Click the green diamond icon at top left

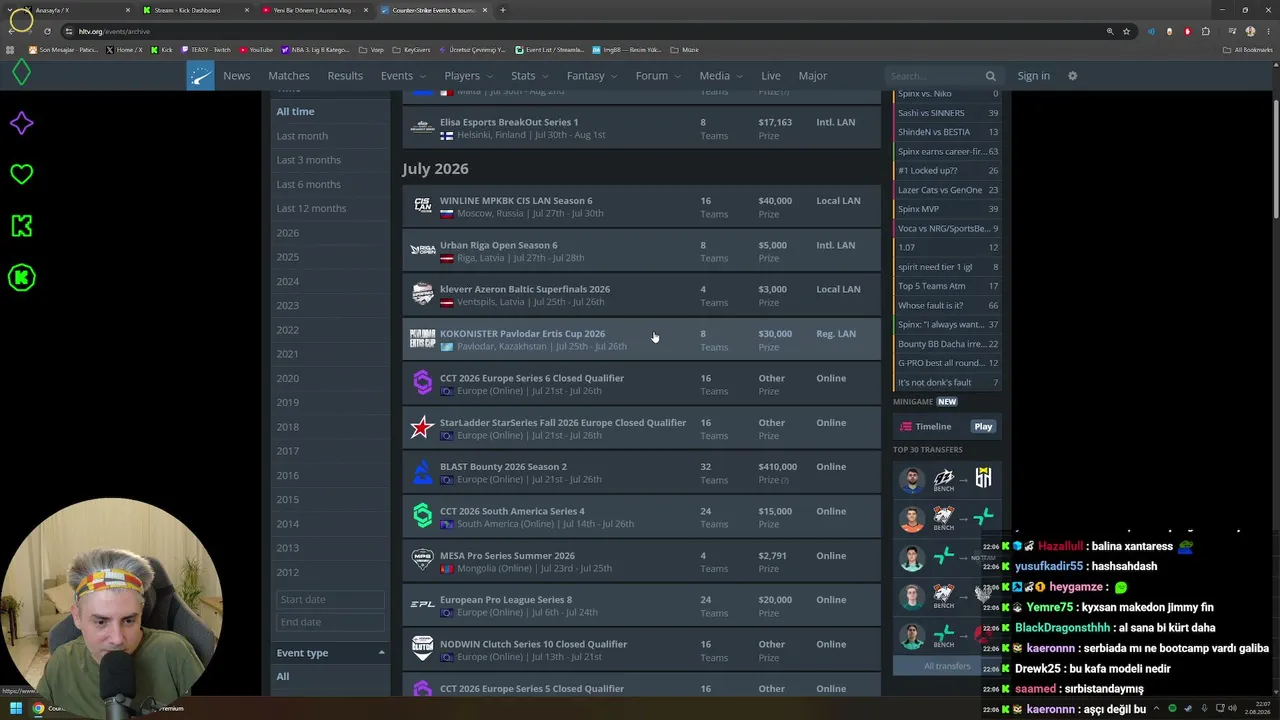21,72
